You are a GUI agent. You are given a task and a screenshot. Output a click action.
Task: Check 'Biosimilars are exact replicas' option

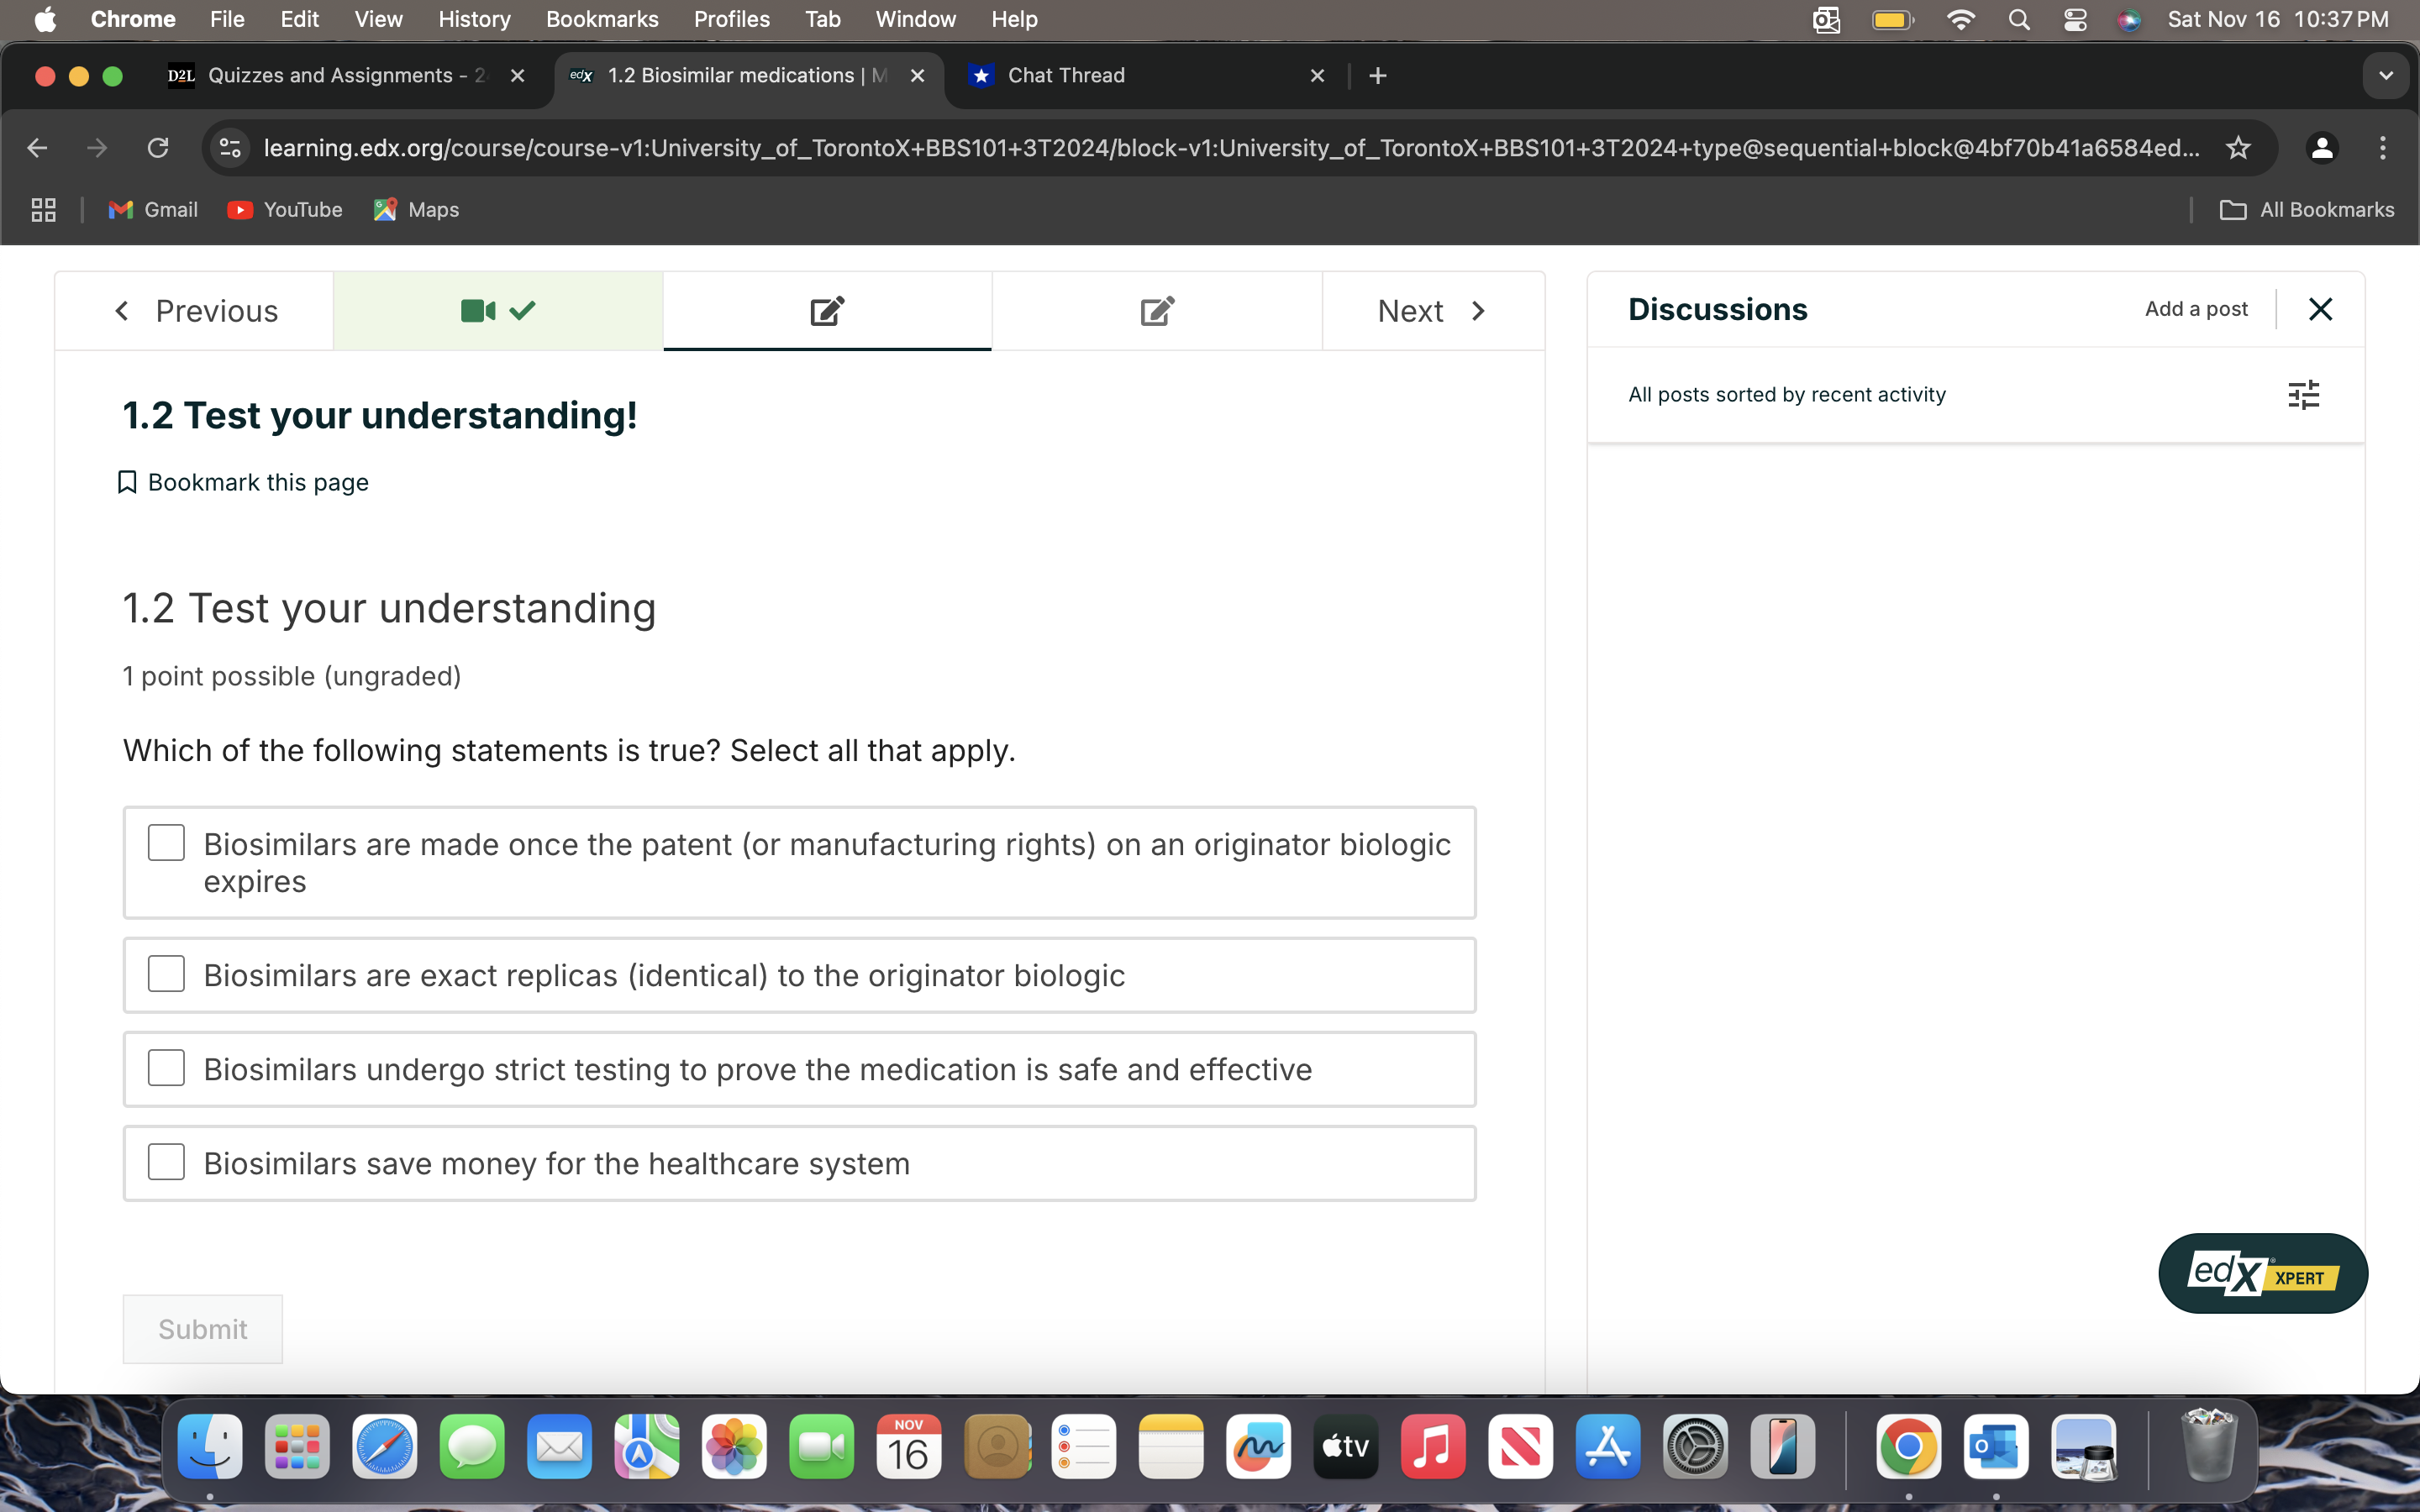coord(166,973)
